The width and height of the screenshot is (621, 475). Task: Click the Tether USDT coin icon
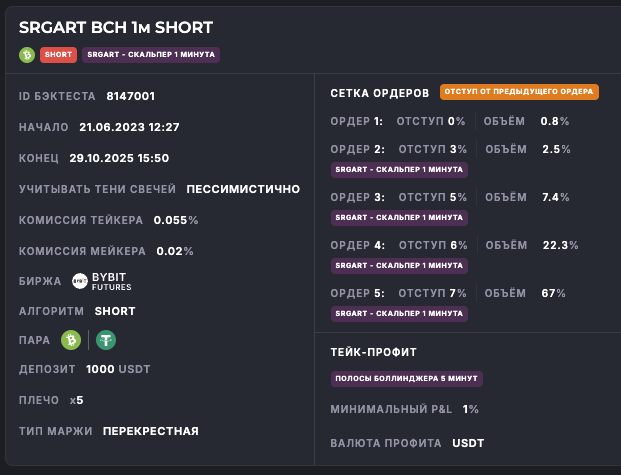click(x=106, y=340)
